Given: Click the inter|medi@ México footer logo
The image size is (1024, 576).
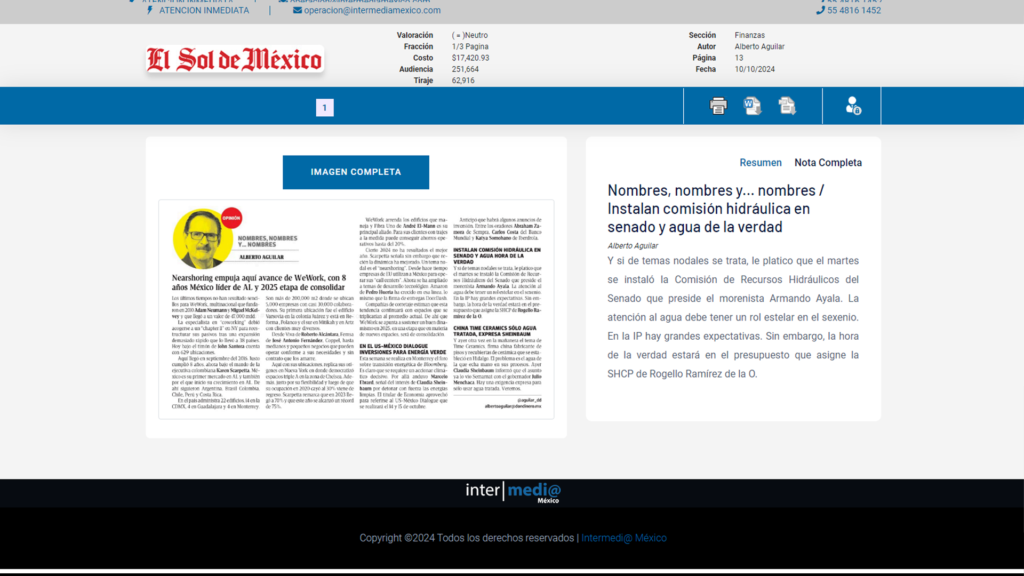Looking at the screenshot, I should coord(513,492).
